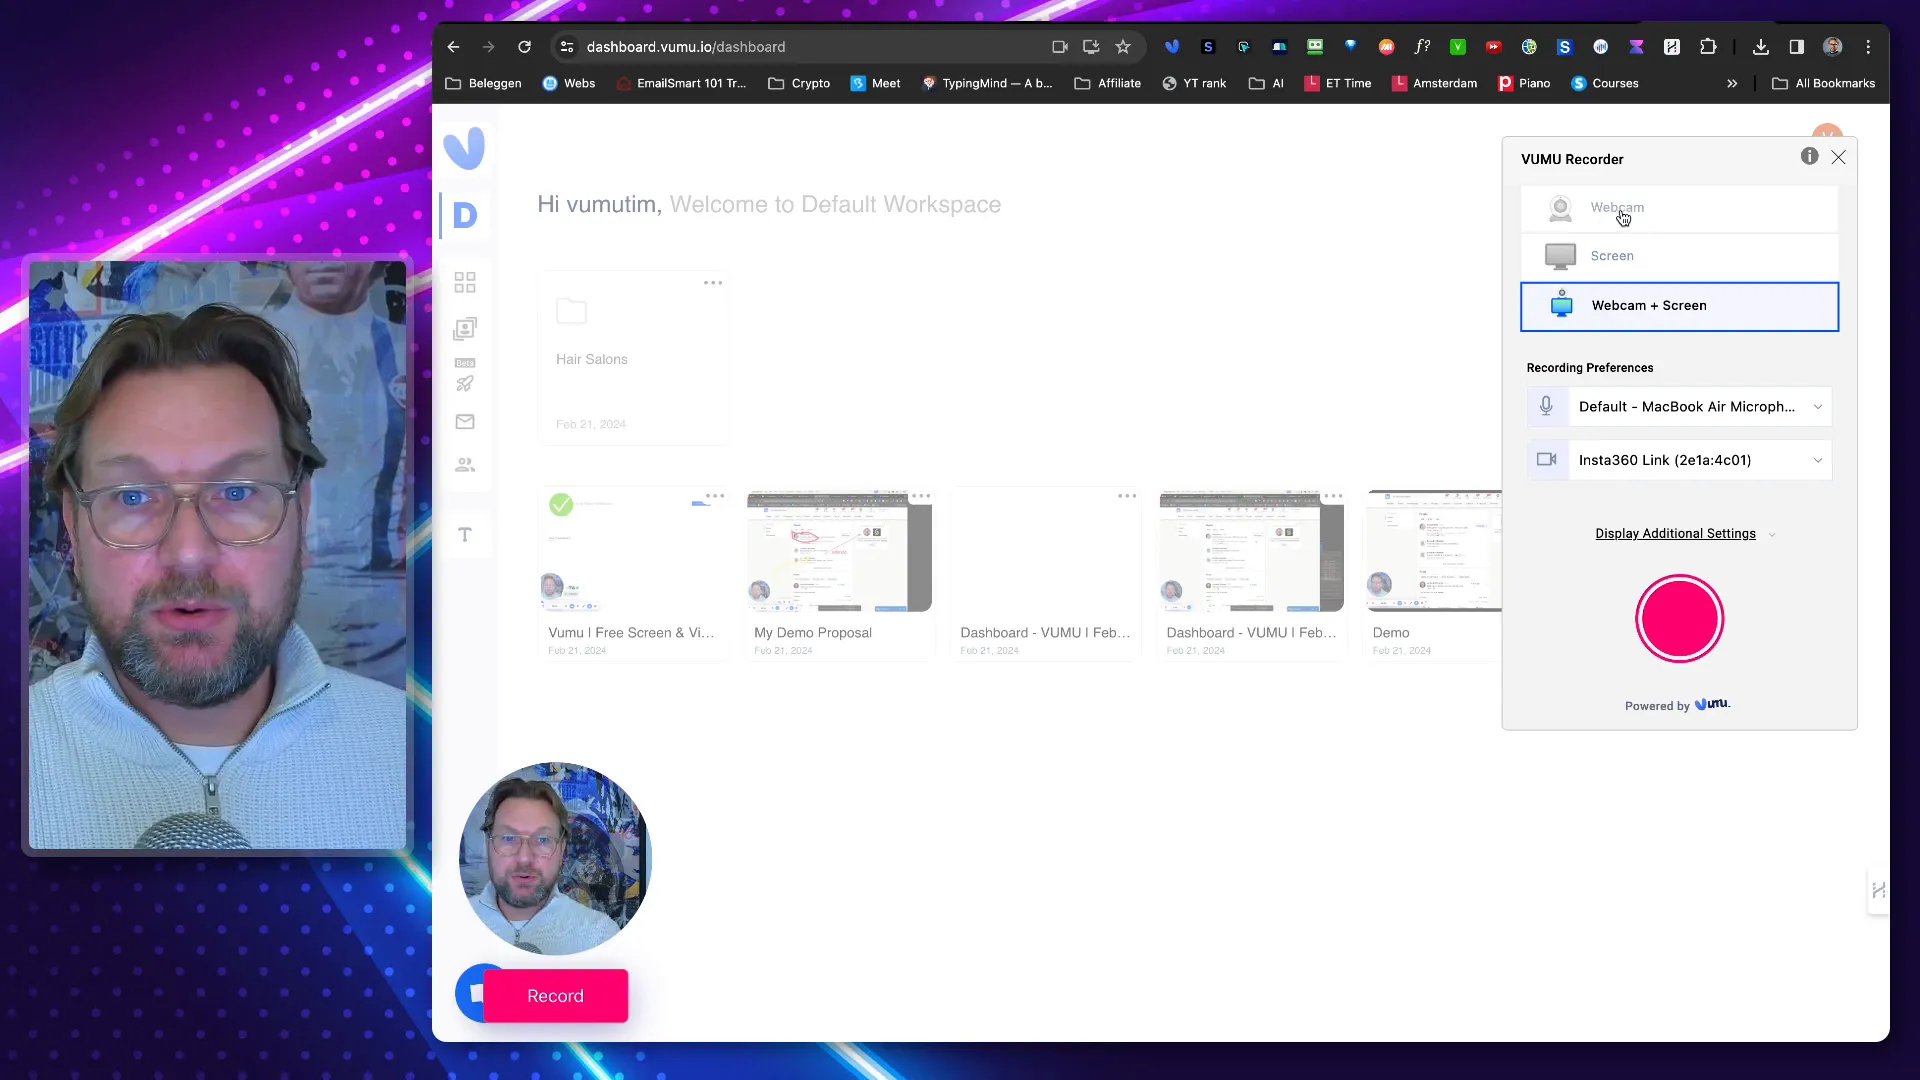Select Webcam + Screen recording mode
This screenshot has width=1920, height=1080.
[x=1679, y=306]
